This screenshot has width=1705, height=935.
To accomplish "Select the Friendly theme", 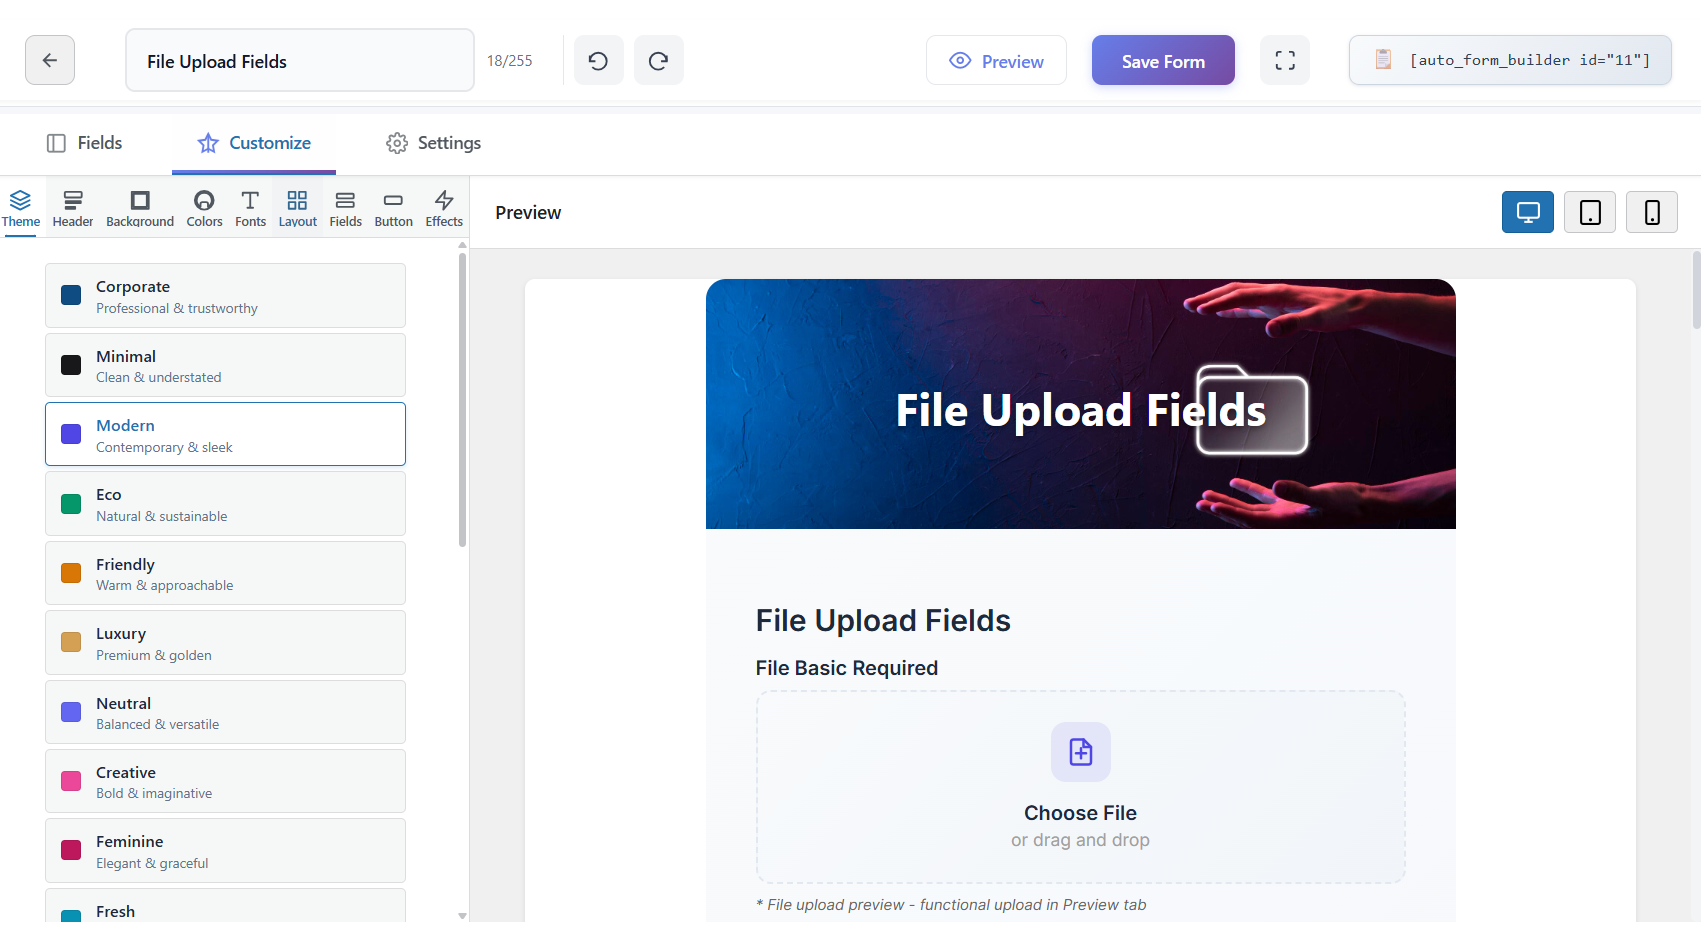I will (x=225, y=573).
